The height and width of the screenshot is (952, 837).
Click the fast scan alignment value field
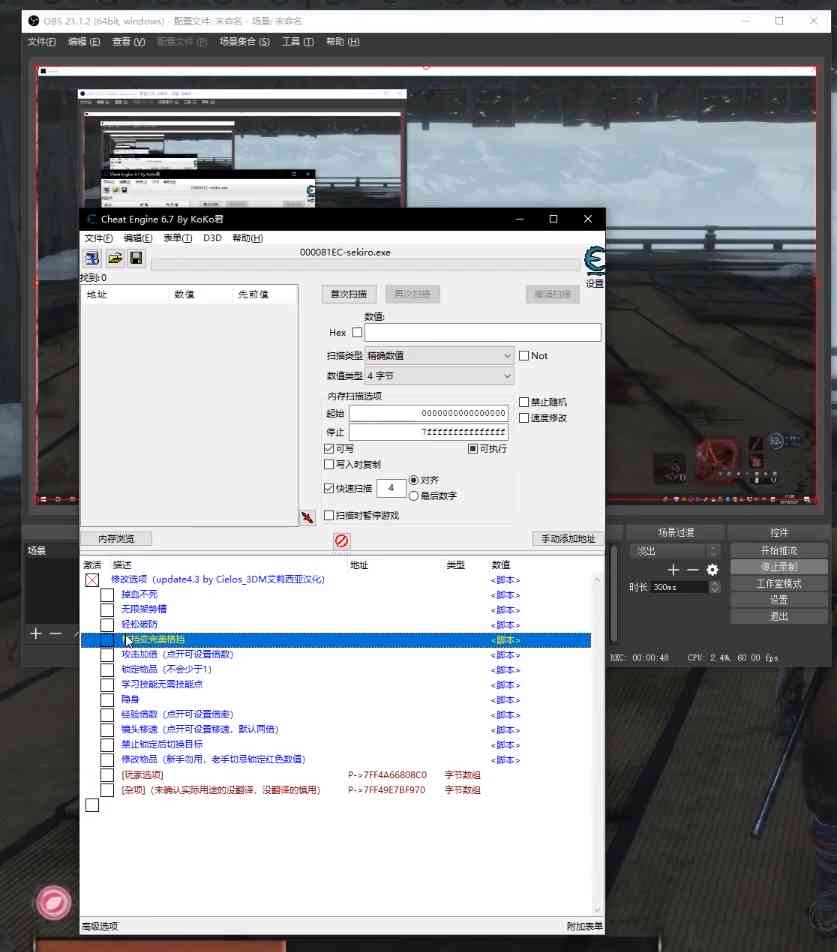pyautogui.click(x=391, y=488)
